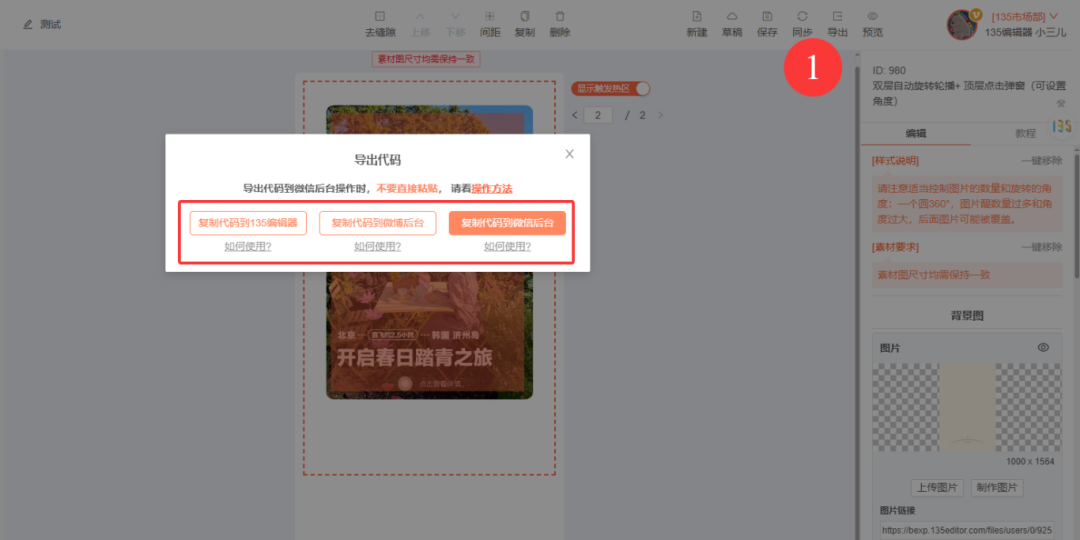
Task: Click the 制作图片 button
Action: click(997, 488)
